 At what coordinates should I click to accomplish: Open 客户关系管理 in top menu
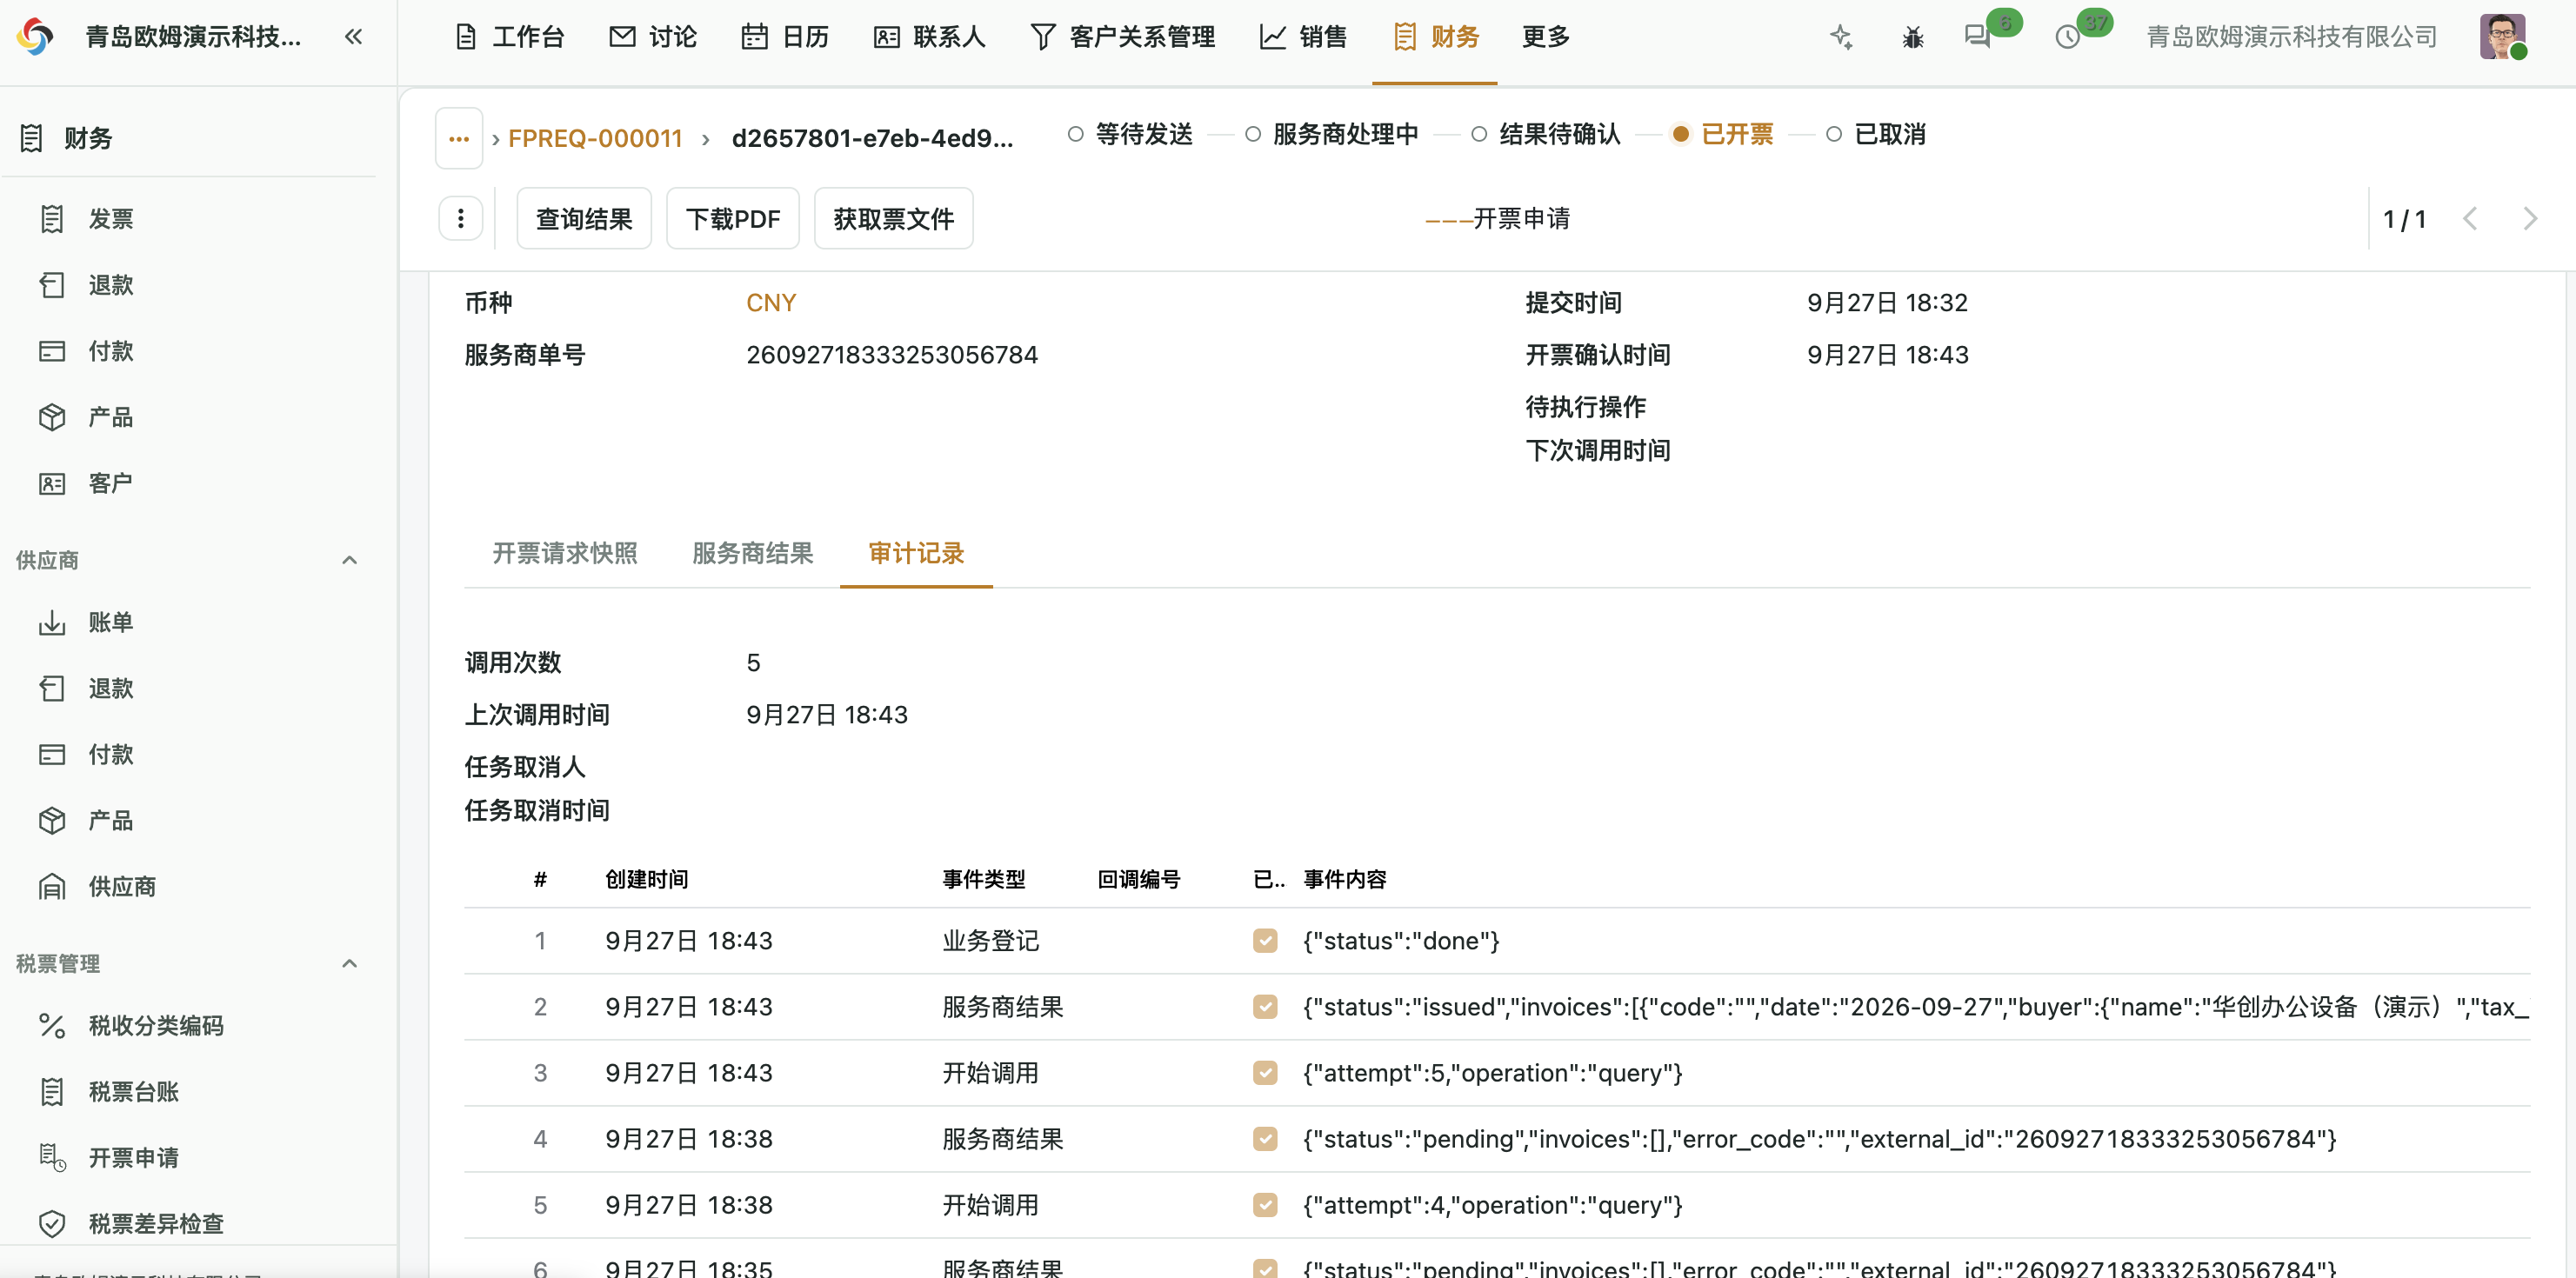(1122, 37)
